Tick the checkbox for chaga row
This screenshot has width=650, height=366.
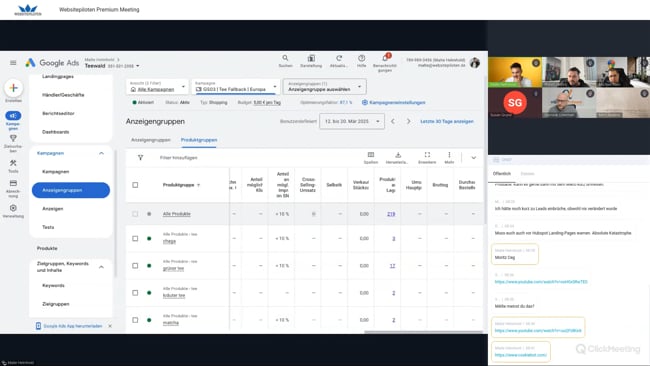[x=135, y=238]
